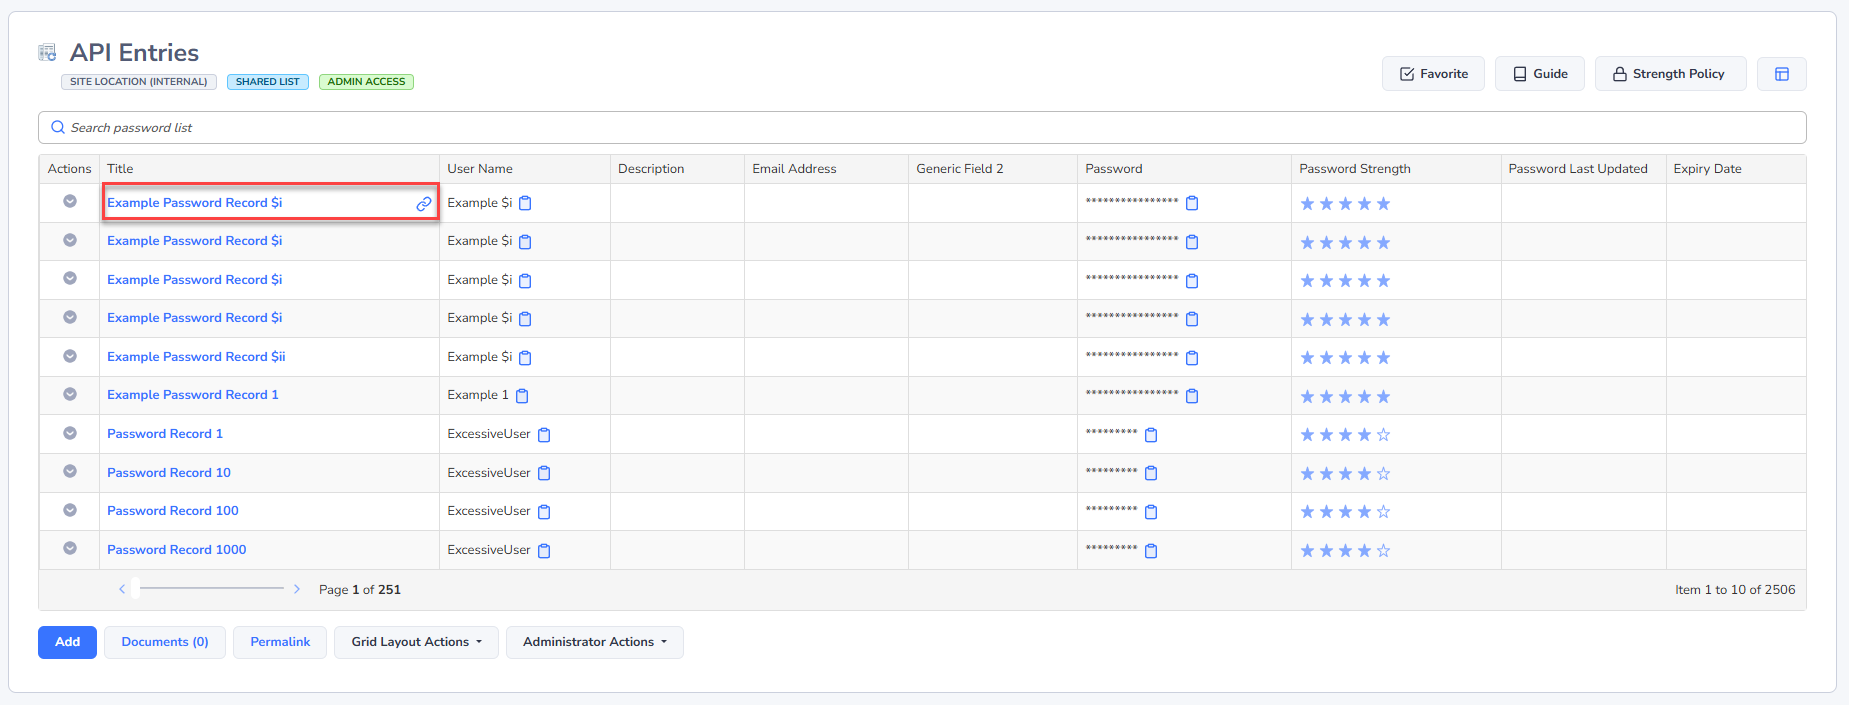The image size is (1849, 705).
Task: Click the Expiry Date column header
Action: [x=1707, y=169]
